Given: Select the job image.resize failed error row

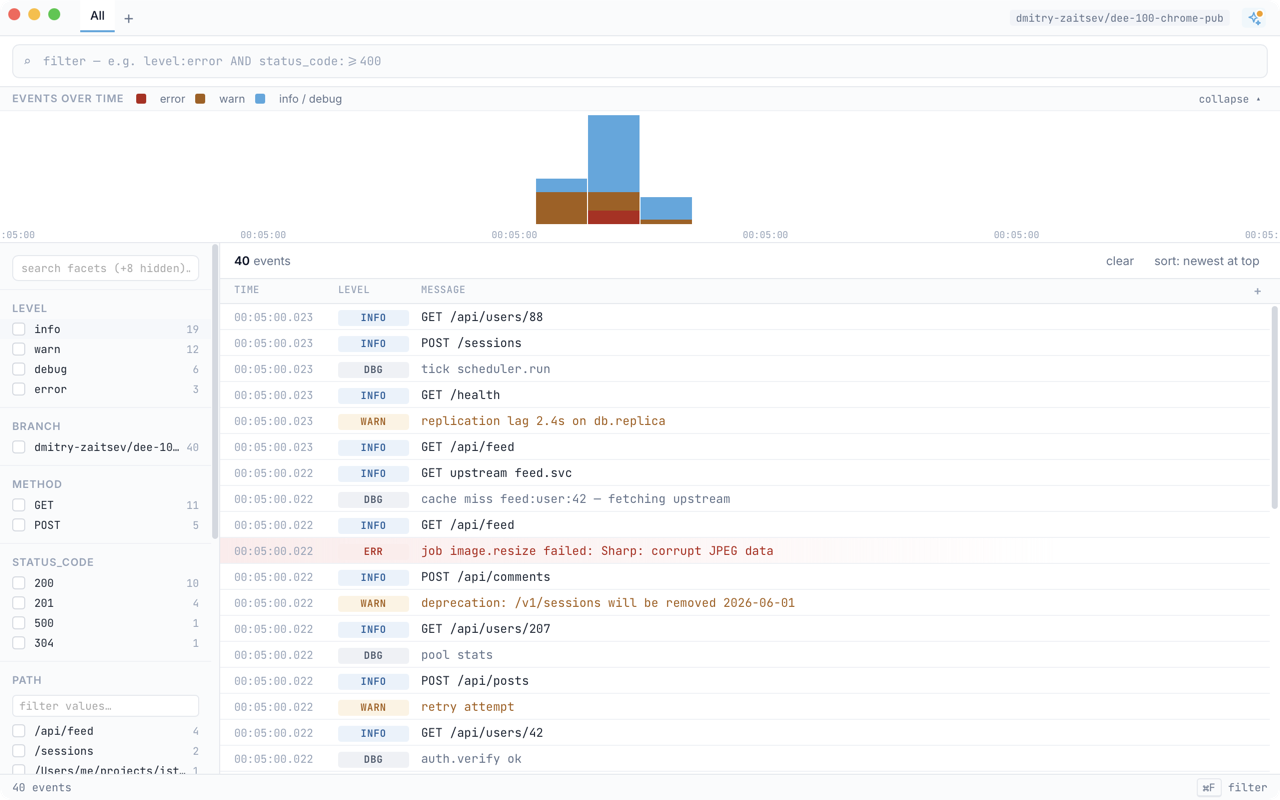Looking at the screenshot, I should [x=745, y=551].
